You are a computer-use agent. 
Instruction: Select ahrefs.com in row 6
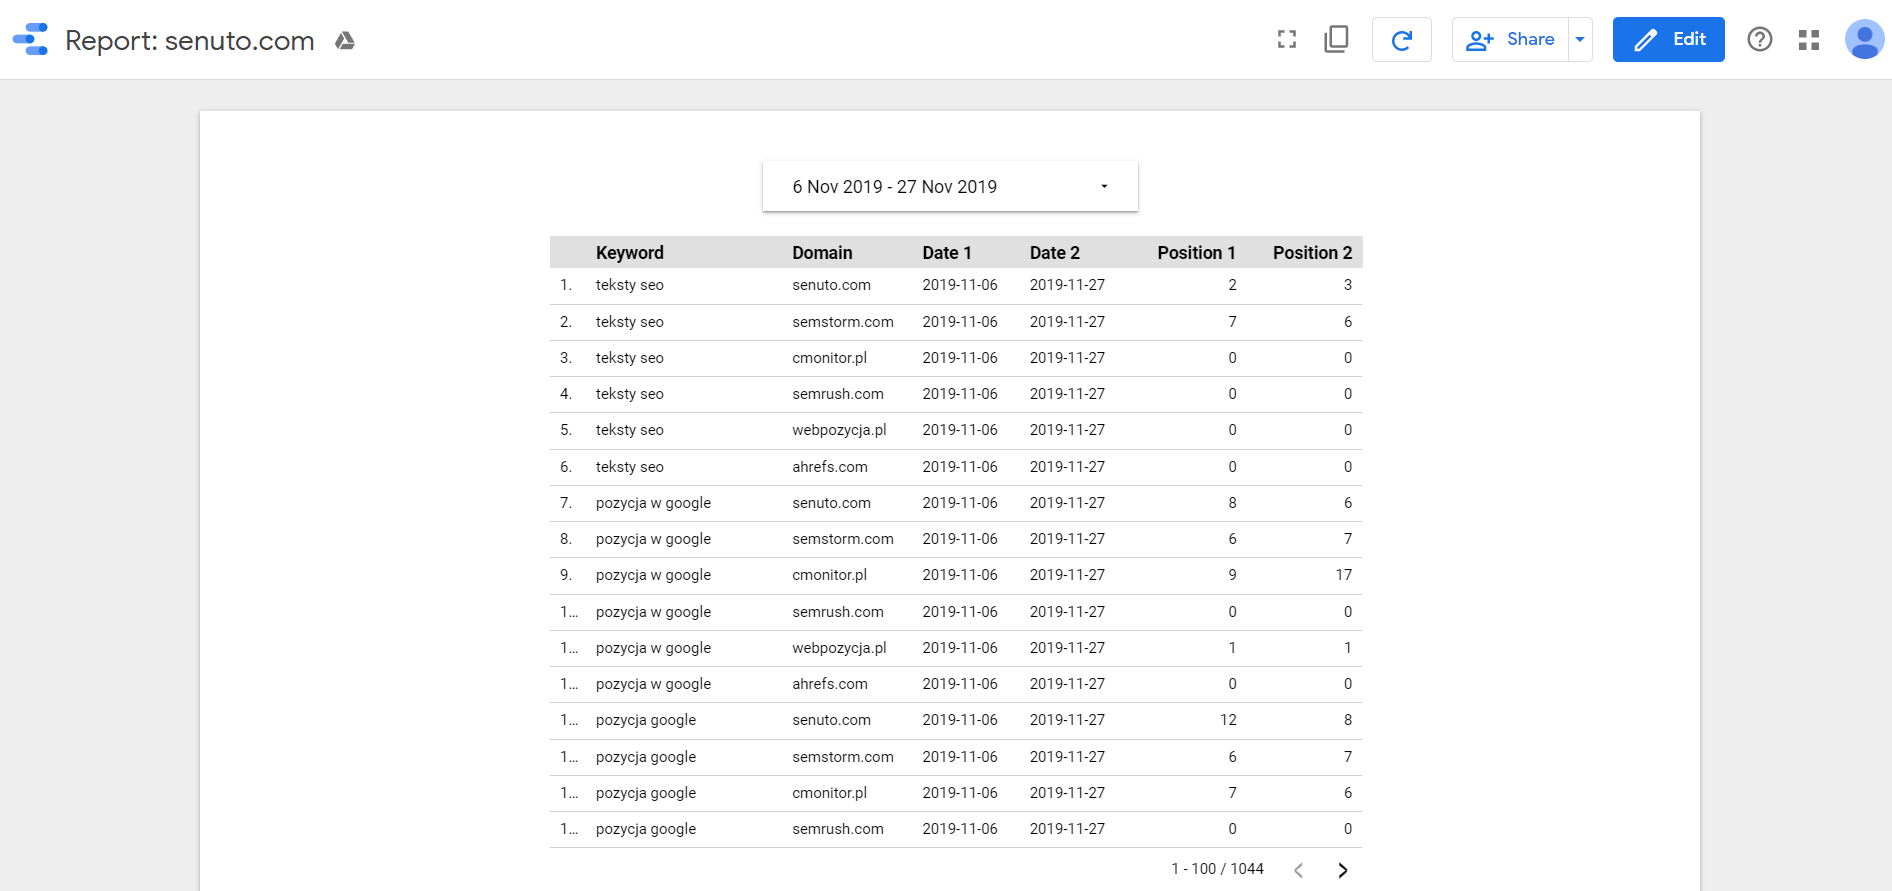pos(830,467)
